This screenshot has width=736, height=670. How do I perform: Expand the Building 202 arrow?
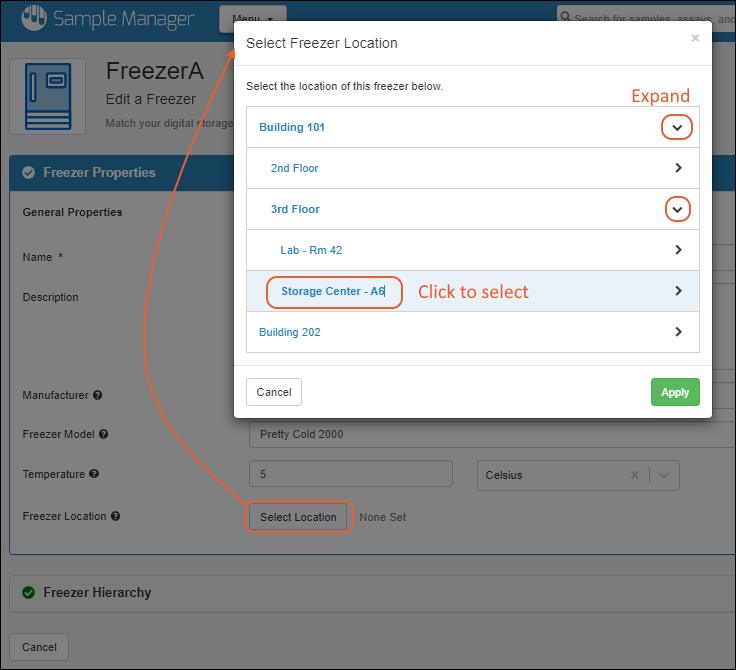click(678, 332)
